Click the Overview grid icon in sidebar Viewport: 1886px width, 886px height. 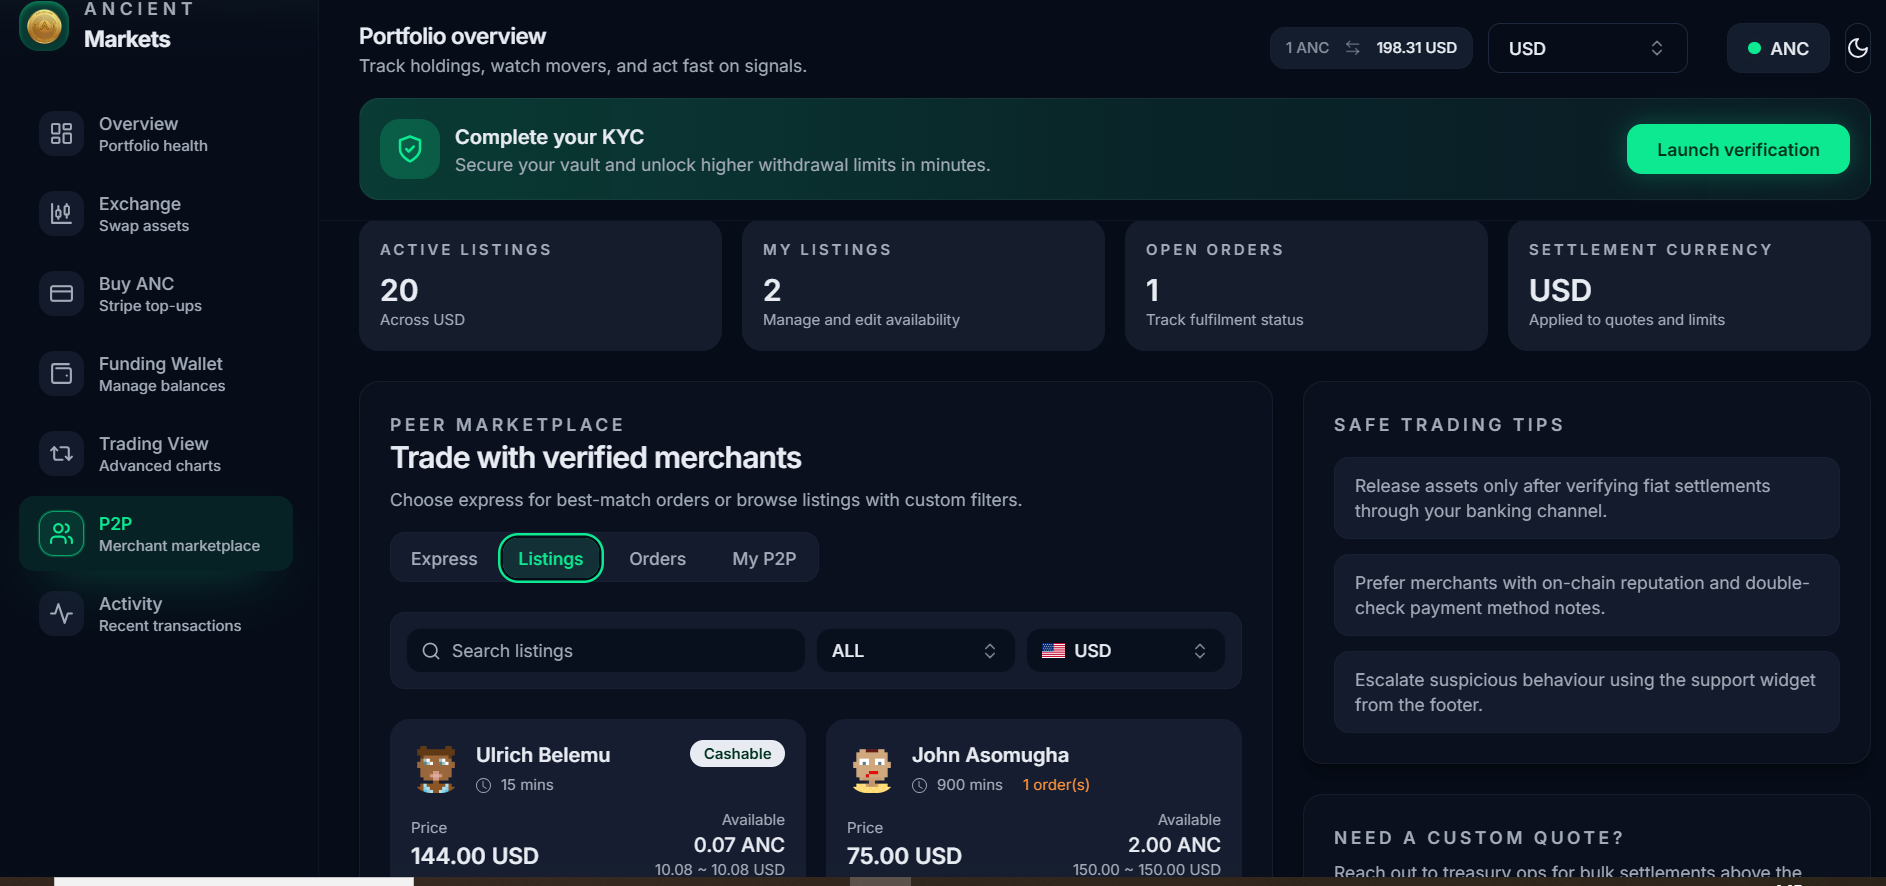pyautogui.click(x=61, y=134)
